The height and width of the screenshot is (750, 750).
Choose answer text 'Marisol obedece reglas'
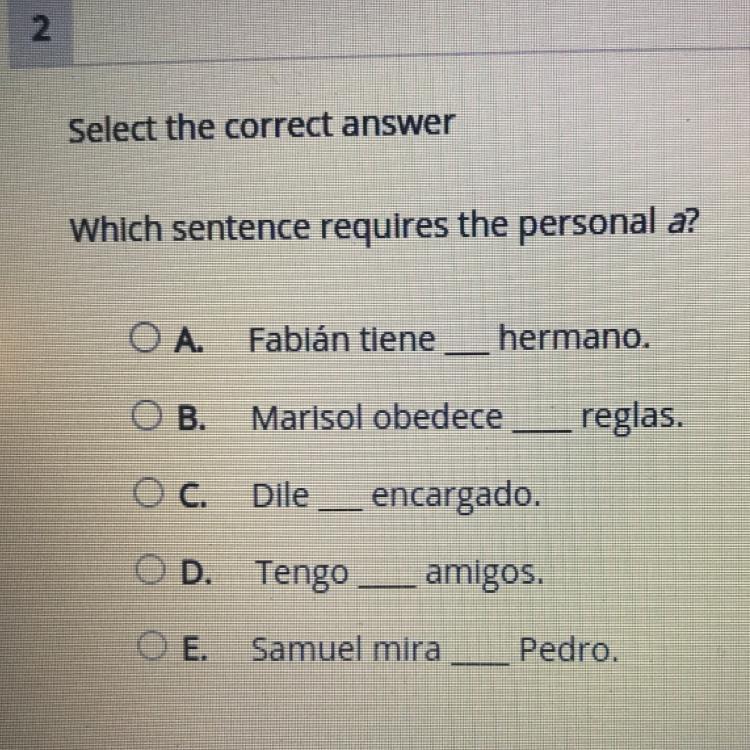tap(467, 417)
